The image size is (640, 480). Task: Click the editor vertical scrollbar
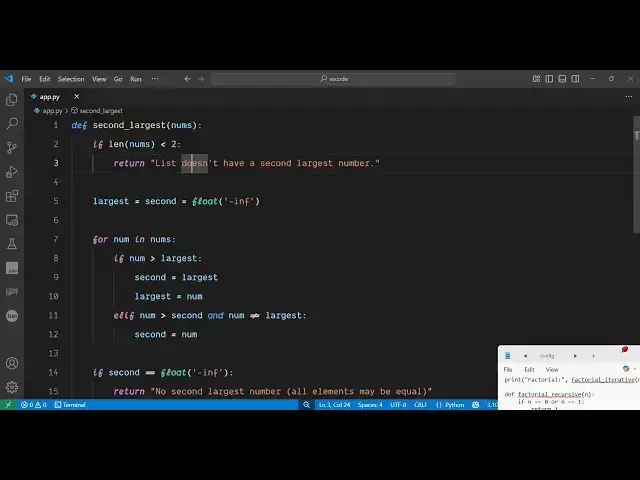(636, 174)
